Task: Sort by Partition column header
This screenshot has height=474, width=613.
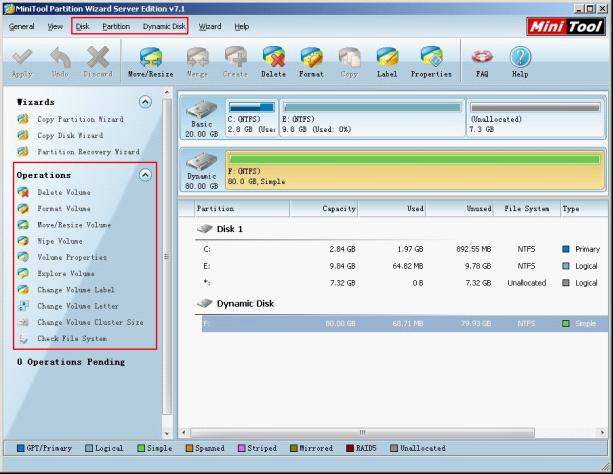Action: pyautogui.click(x=242, y=208)
